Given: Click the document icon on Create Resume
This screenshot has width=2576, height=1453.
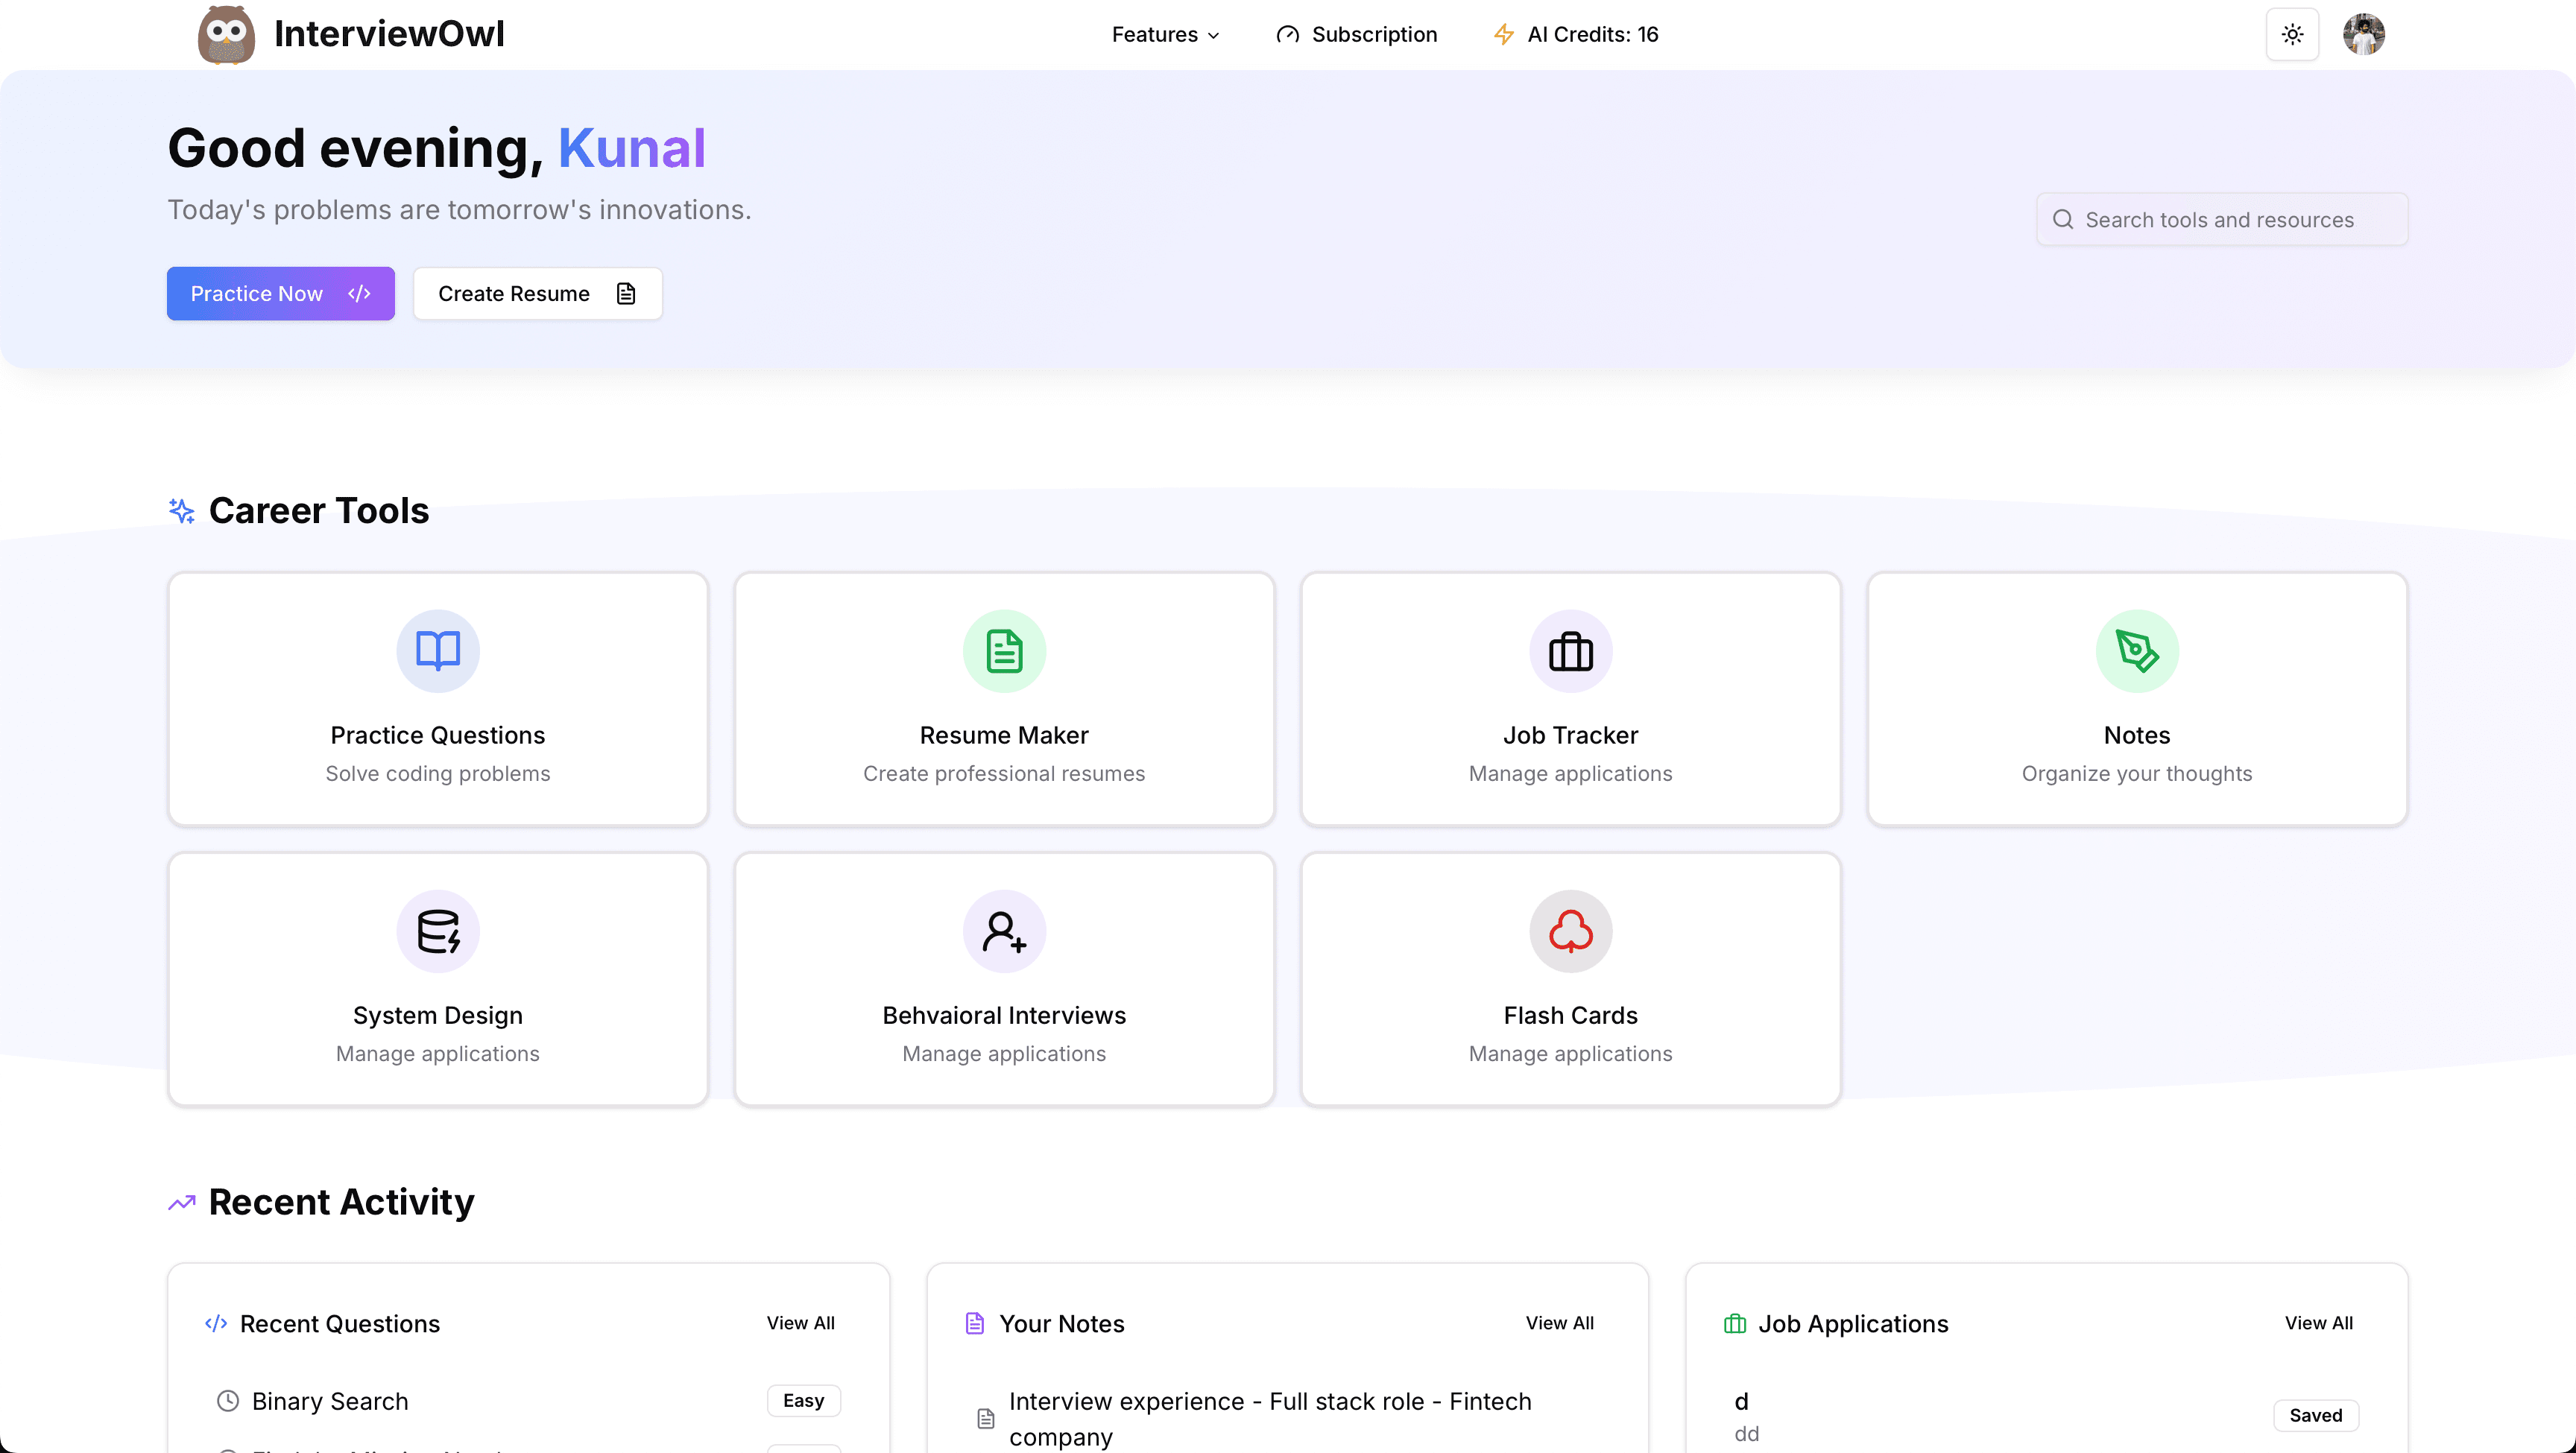Looking at the screenshot, I should [x=626, y=293].
